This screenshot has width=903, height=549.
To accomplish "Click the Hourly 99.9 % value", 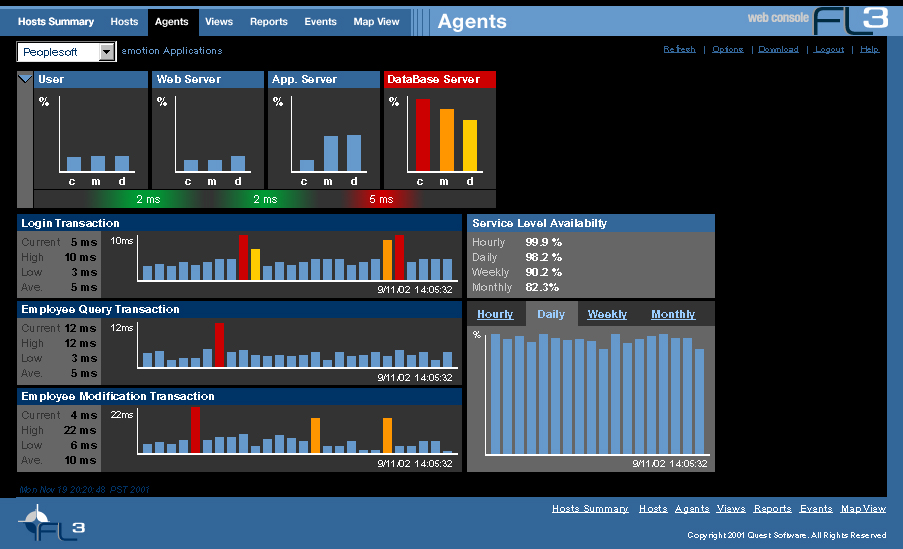I will point(543,243).
